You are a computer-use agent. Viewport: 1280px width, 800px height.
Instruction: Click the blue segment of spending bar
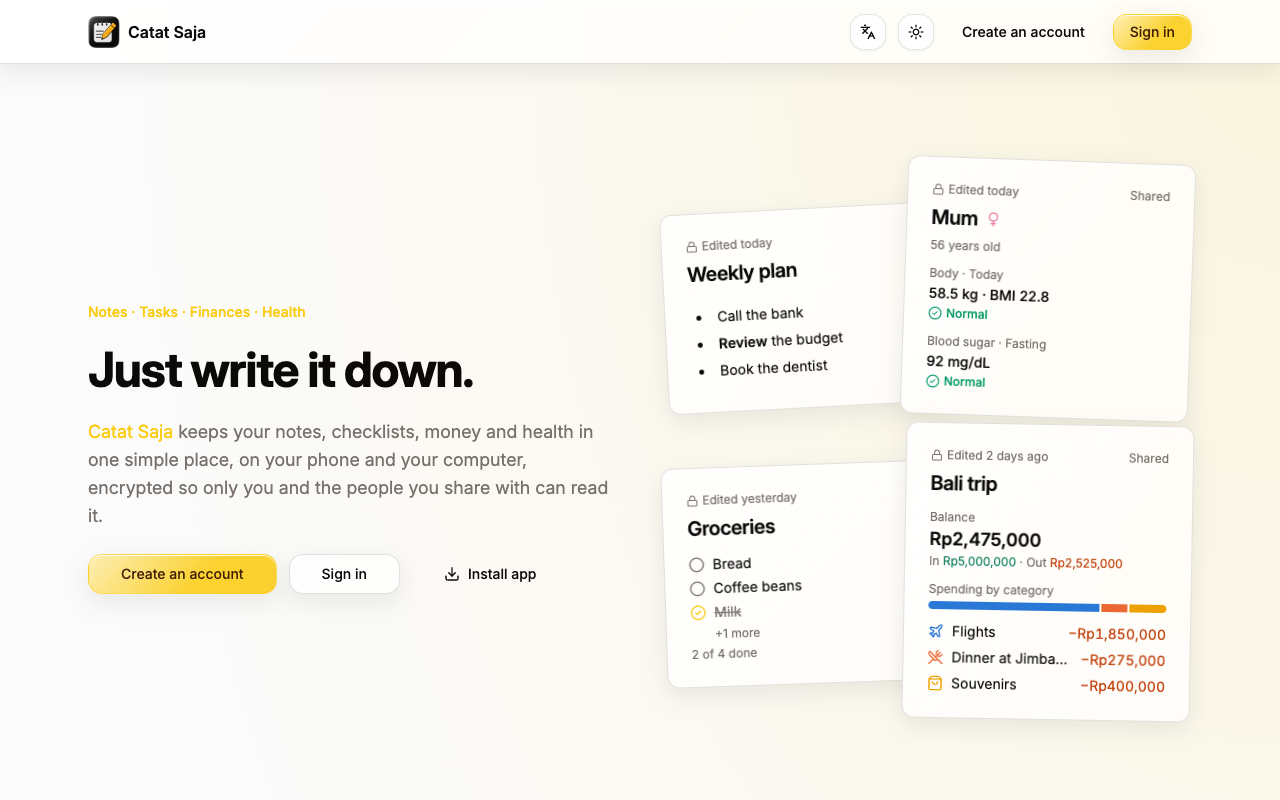(x=1014, y=606)
